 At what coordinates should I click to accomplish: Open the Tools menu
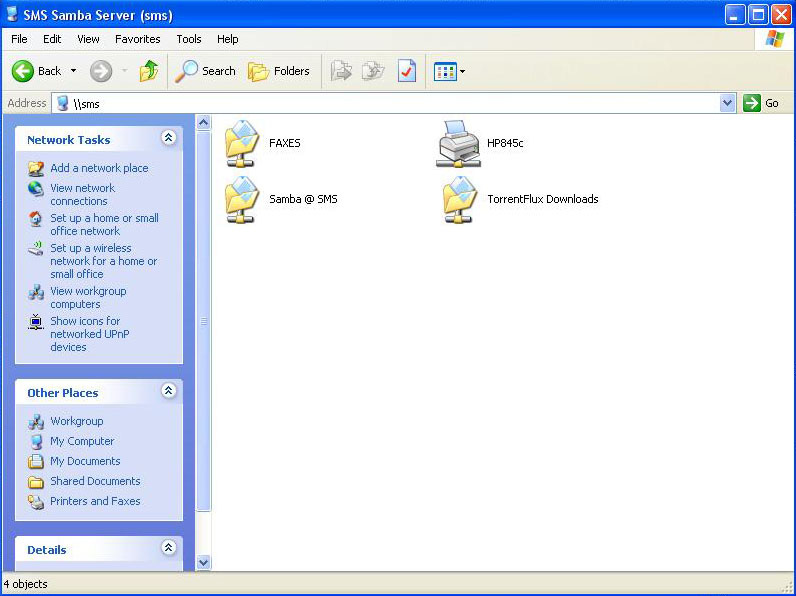point(189,39)
